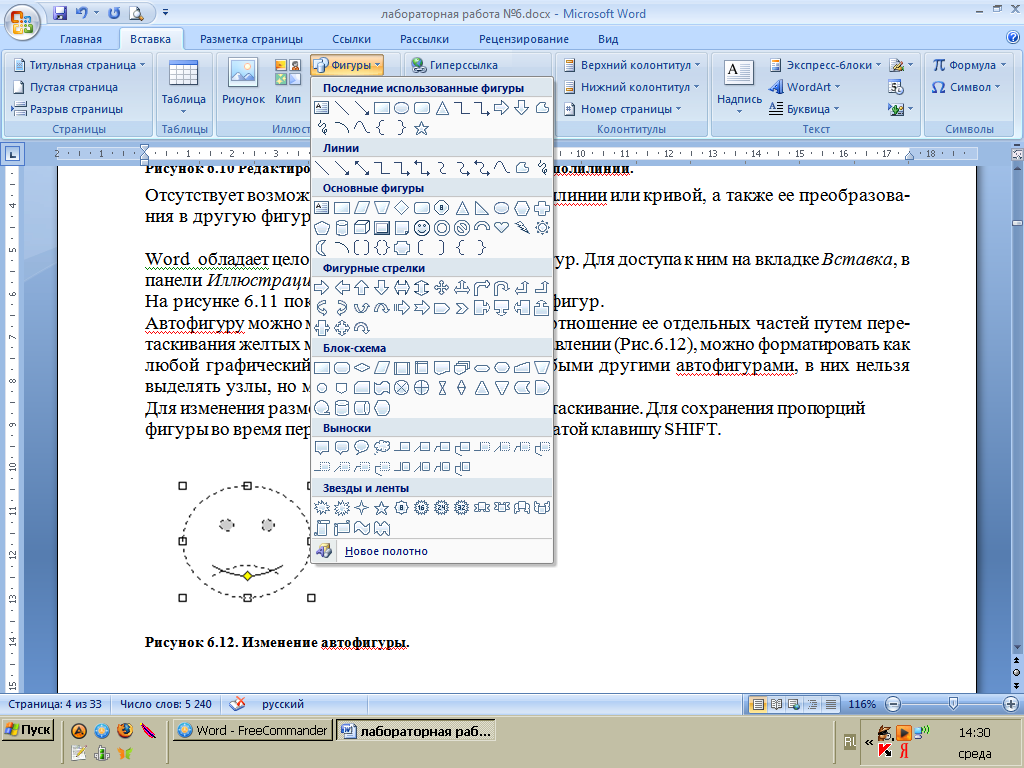Image resolution: width=1024 pixels, height=768 pixels.
Task: Select the 32-point star shape
Action: point(462,507)
